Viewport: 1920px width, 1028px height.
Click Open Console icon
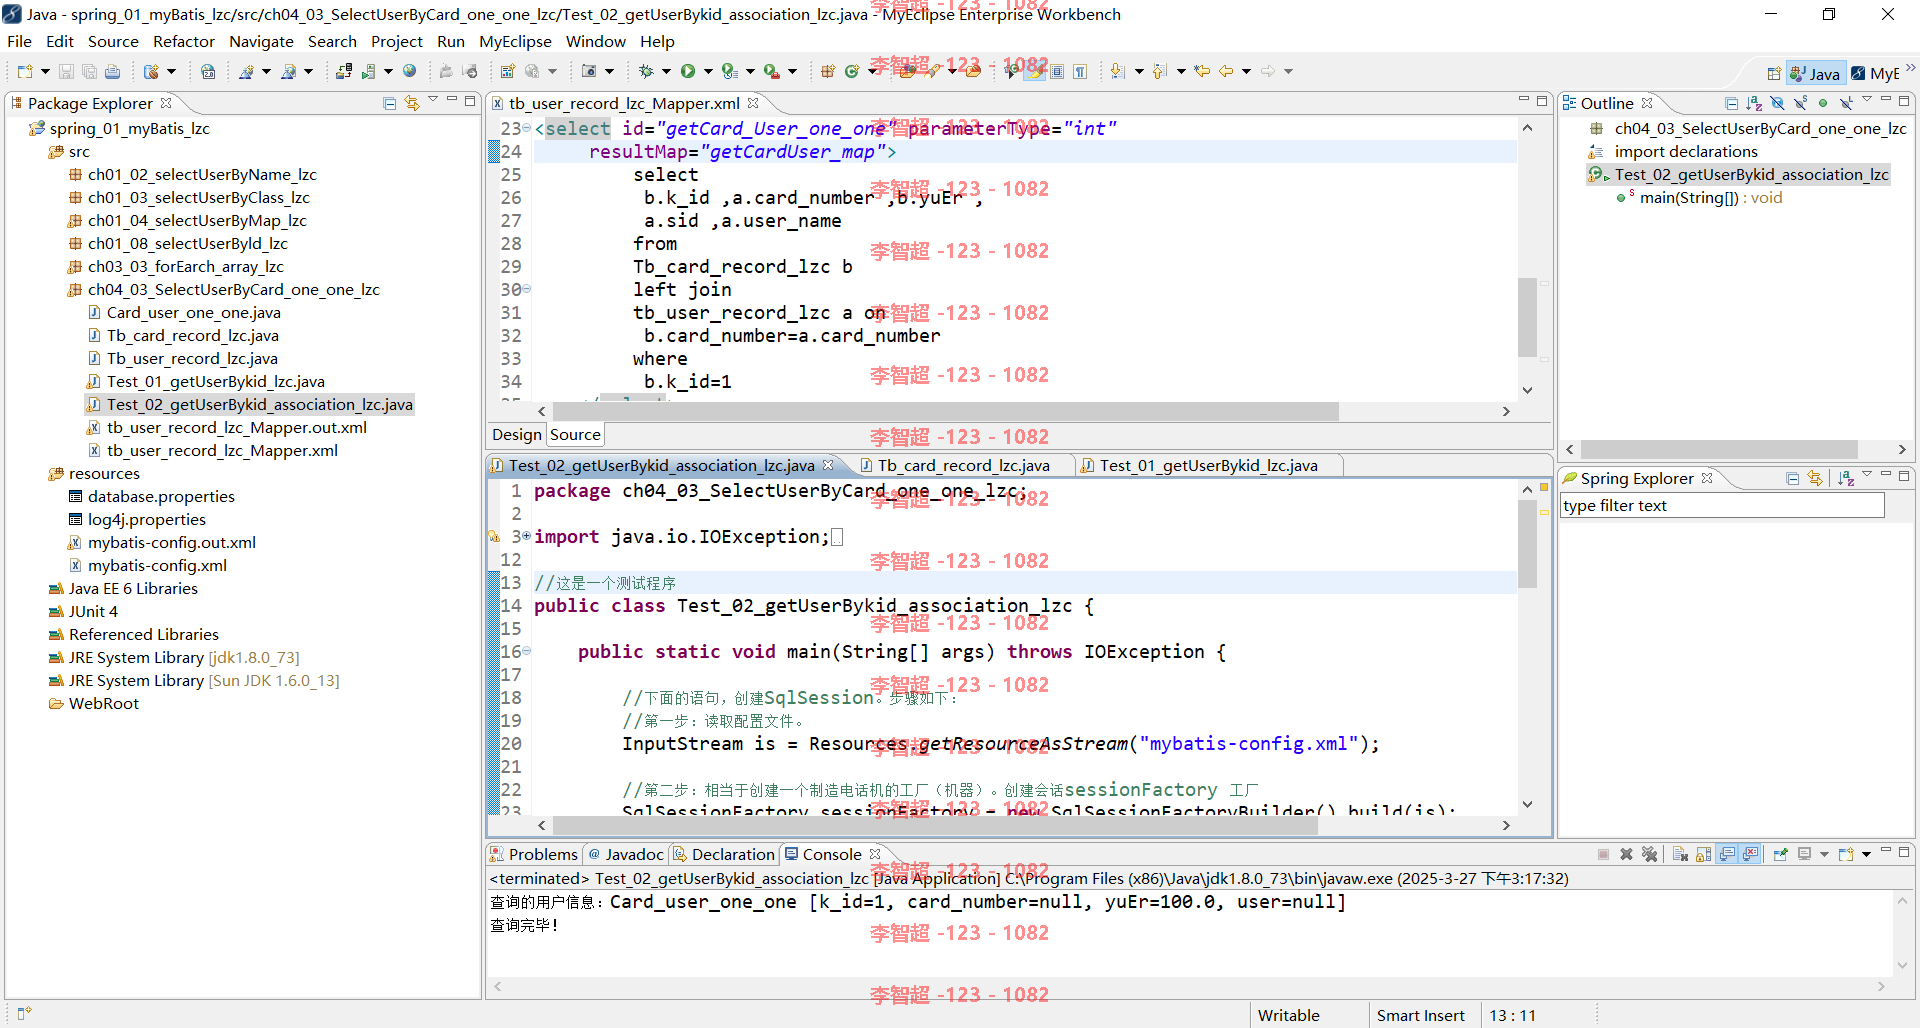pos(1846,854)
